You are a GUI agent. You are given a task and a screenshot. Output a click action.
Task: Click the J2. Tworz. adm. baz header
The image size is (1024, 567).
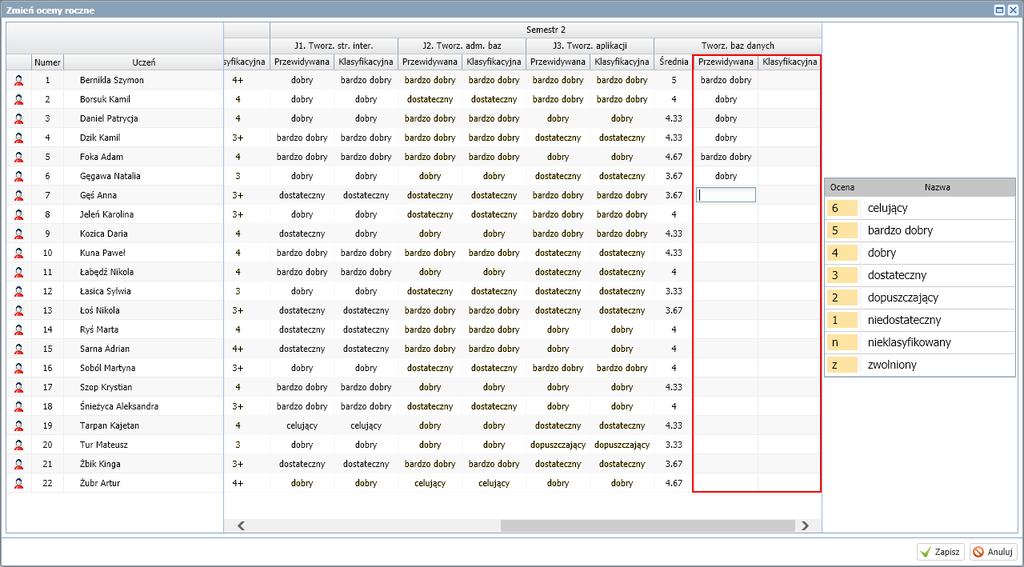462,46
